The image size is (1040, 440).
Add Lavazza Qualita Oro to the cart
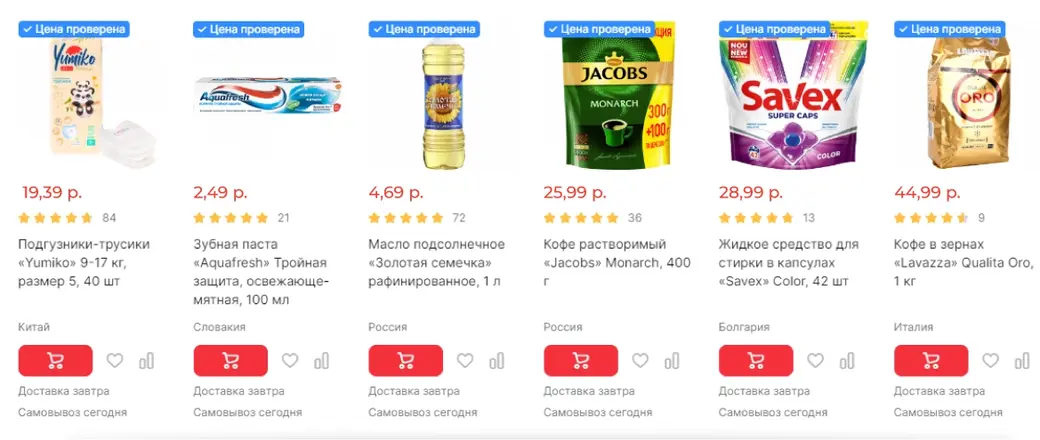(931, 360)
